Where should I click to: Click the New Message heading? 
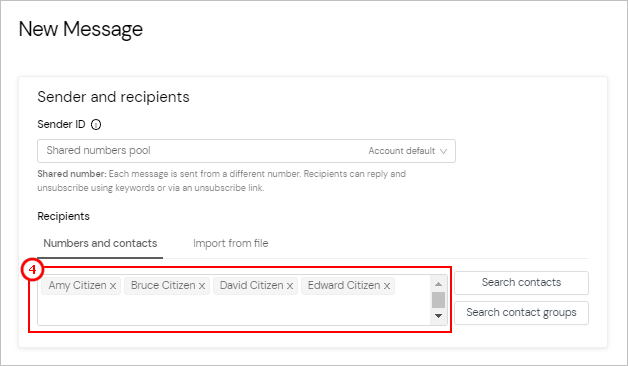(81, 29)
